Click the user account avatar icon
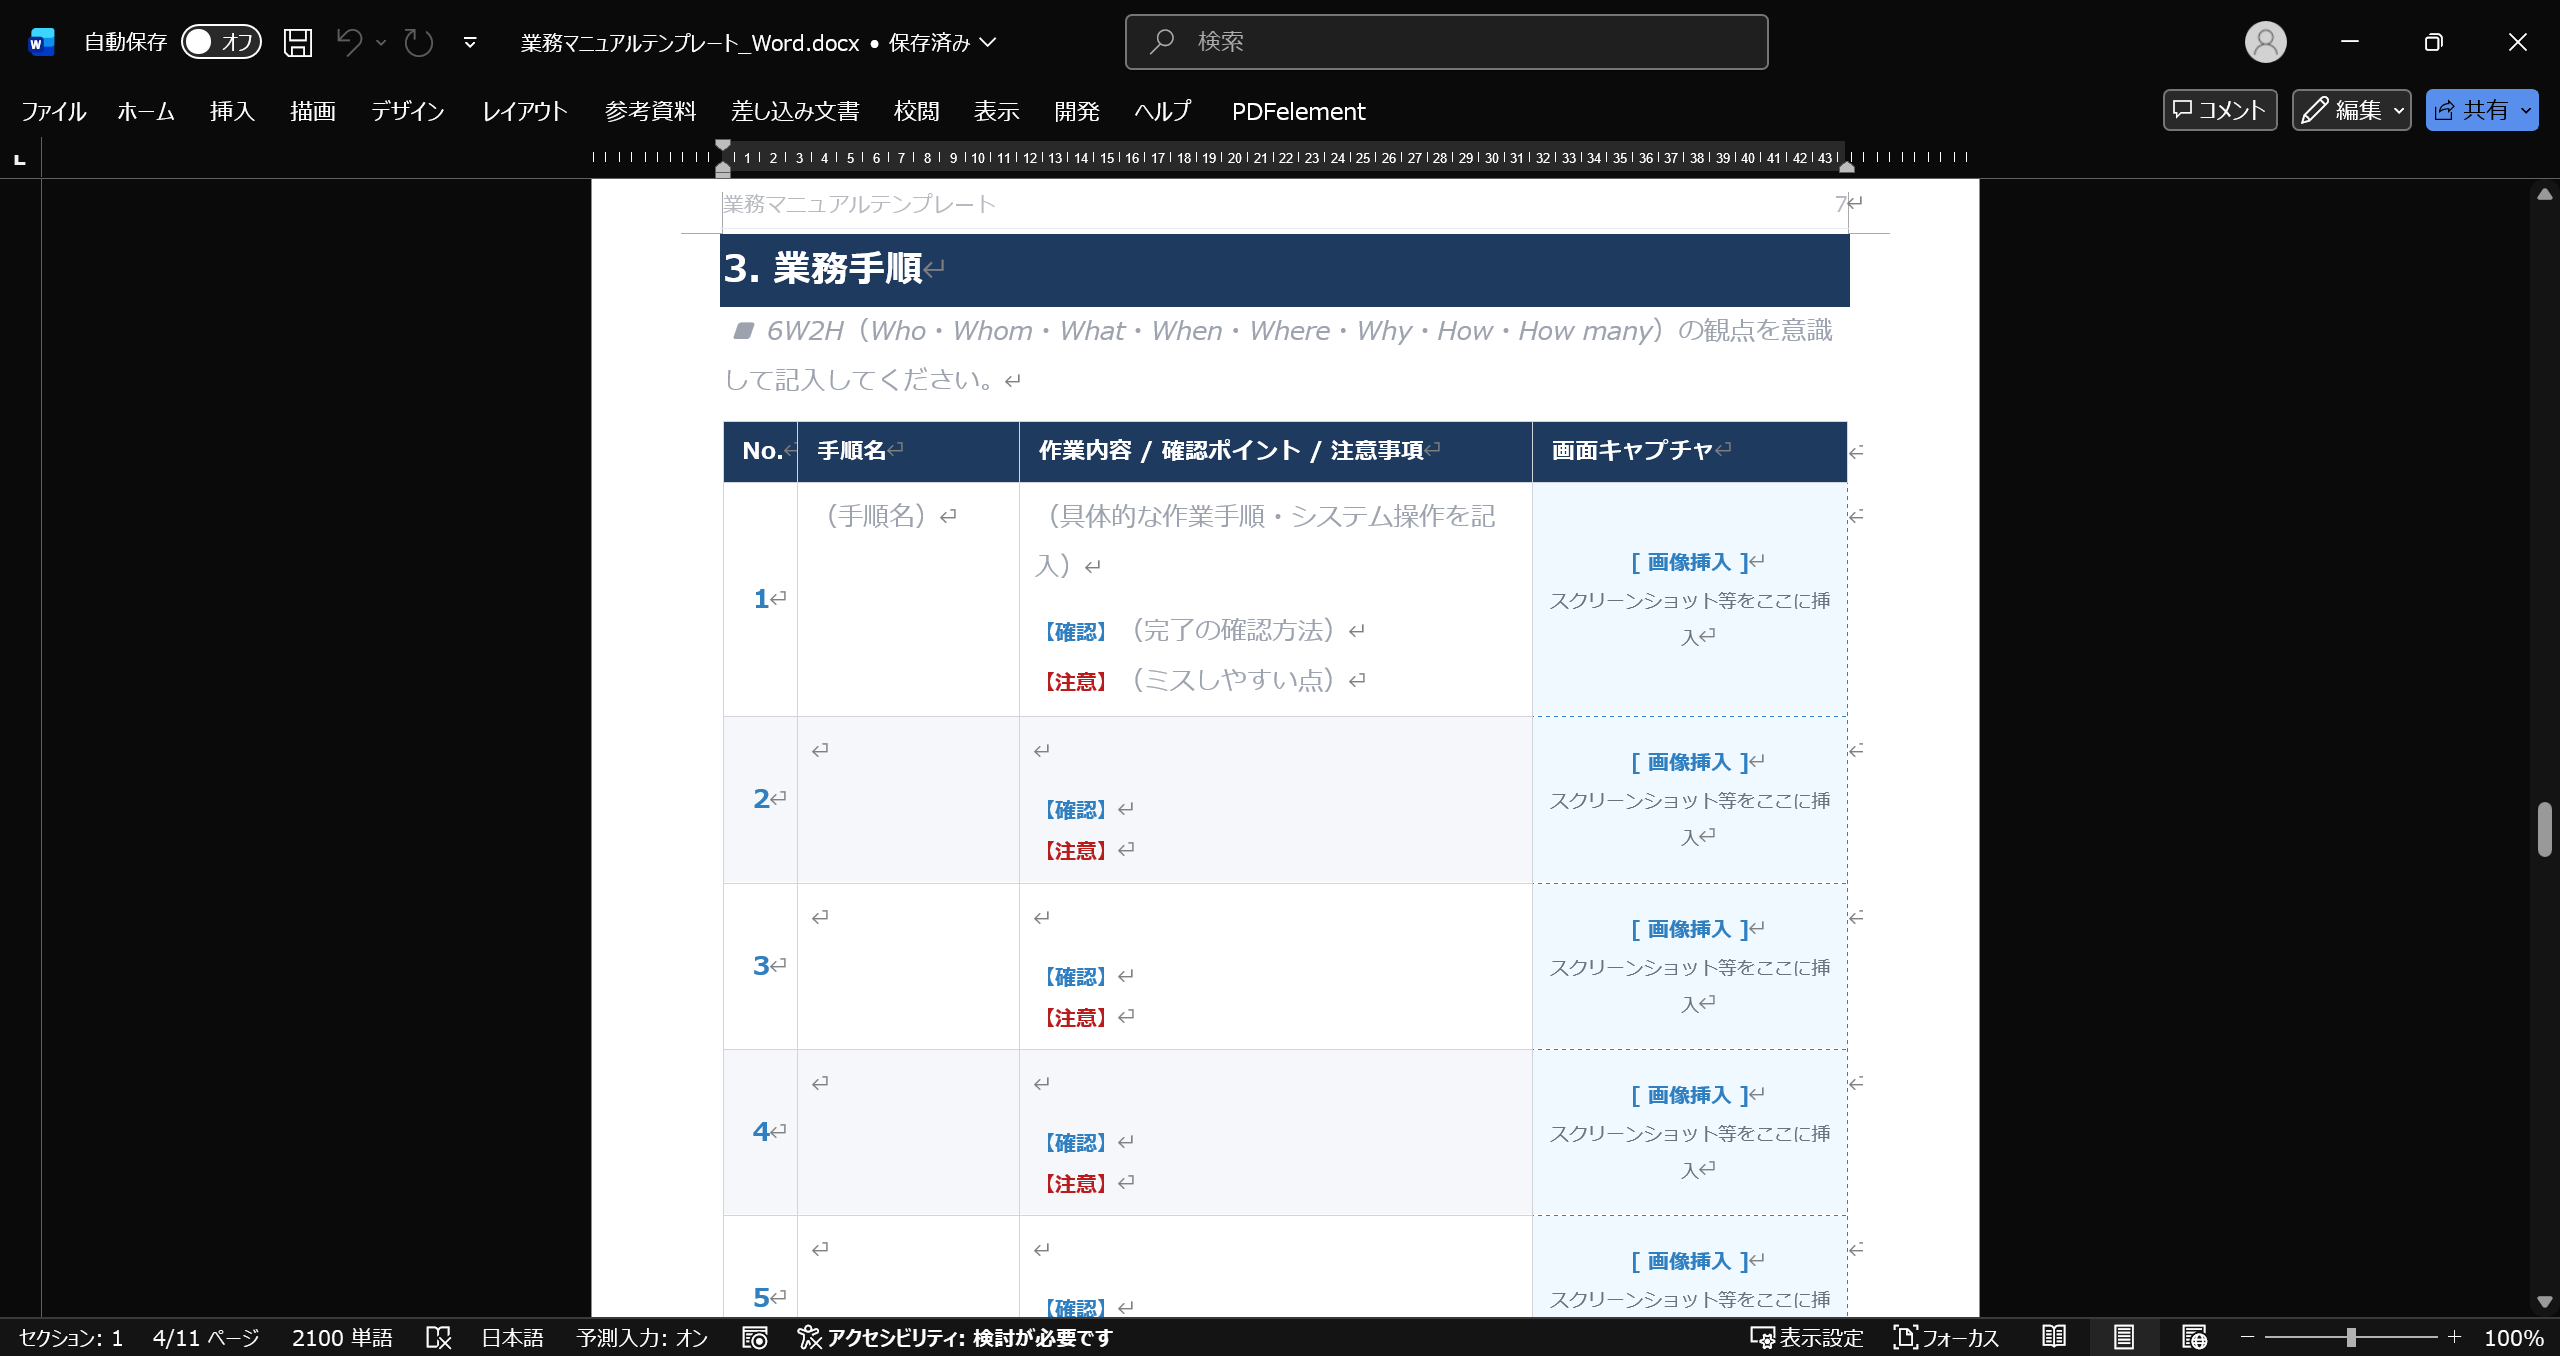Viewport: 2560px width, 1356px height. [x=2265, y=42]
